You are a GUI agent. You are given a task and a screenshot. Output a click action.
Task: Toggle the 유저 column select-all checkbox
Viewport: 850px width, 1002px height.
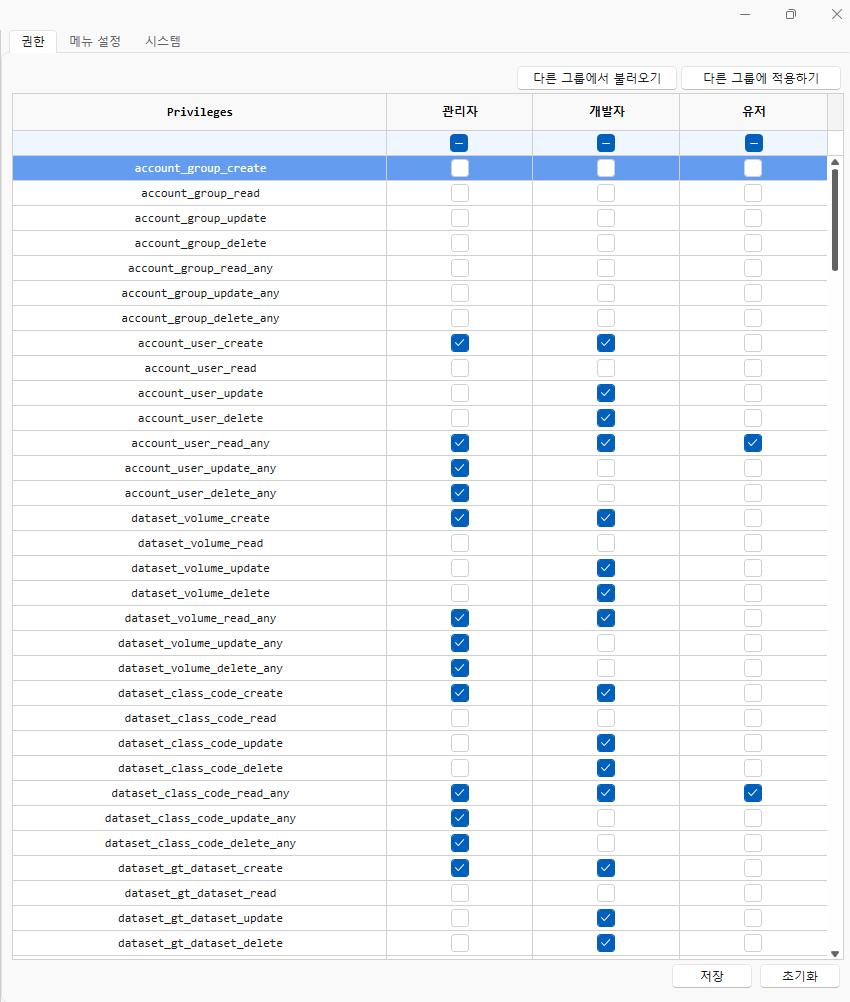point(753,143)
